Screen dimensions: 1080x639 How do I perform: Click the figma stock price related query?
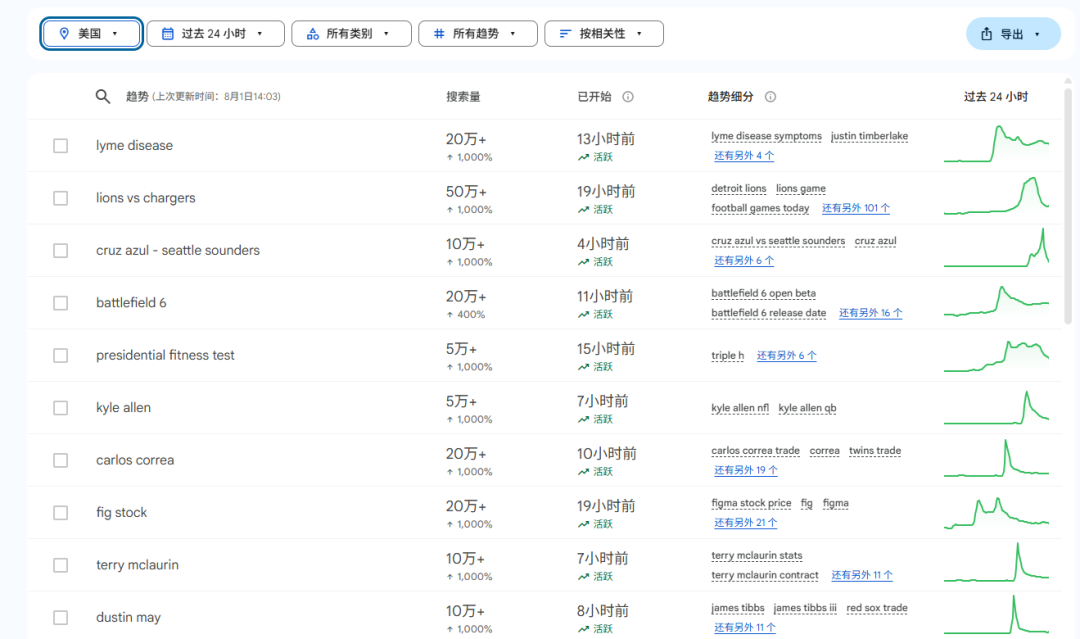751,503
